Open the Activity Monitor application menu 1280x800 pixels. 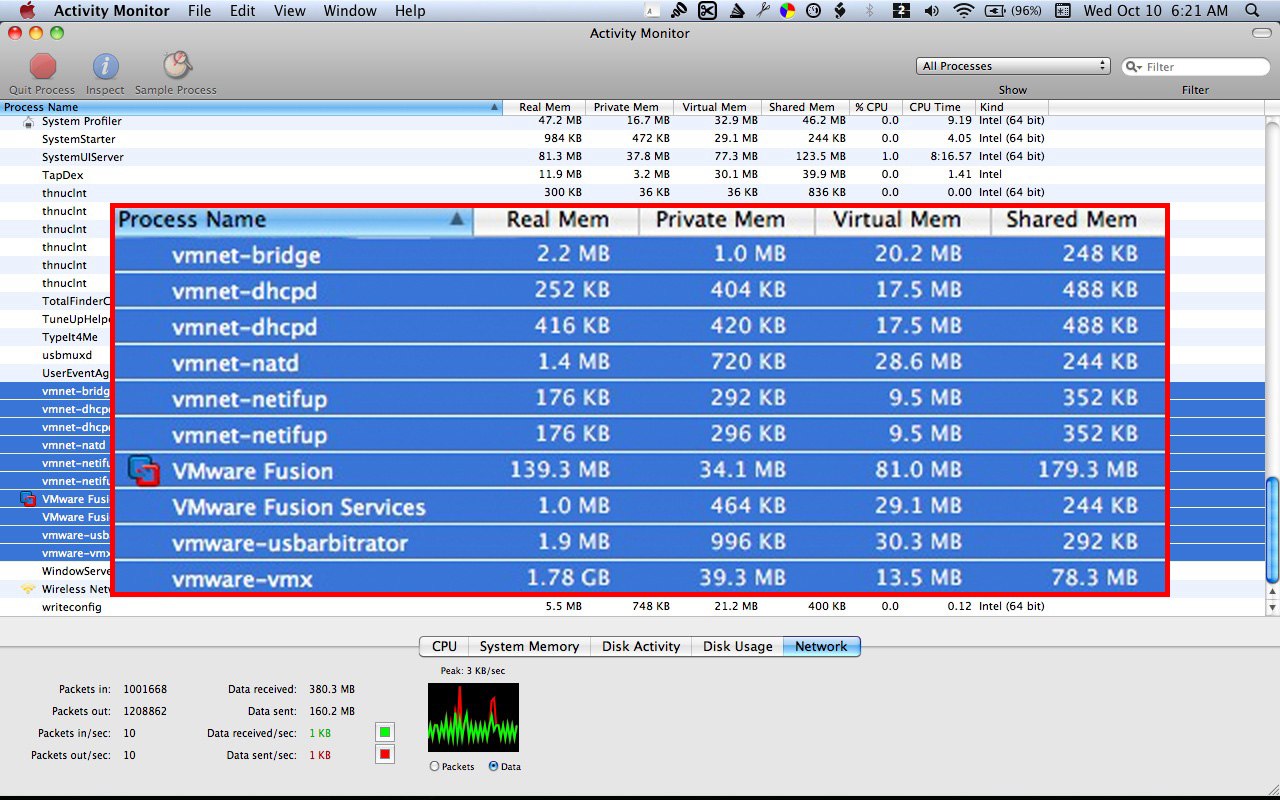tap(113, 11)
